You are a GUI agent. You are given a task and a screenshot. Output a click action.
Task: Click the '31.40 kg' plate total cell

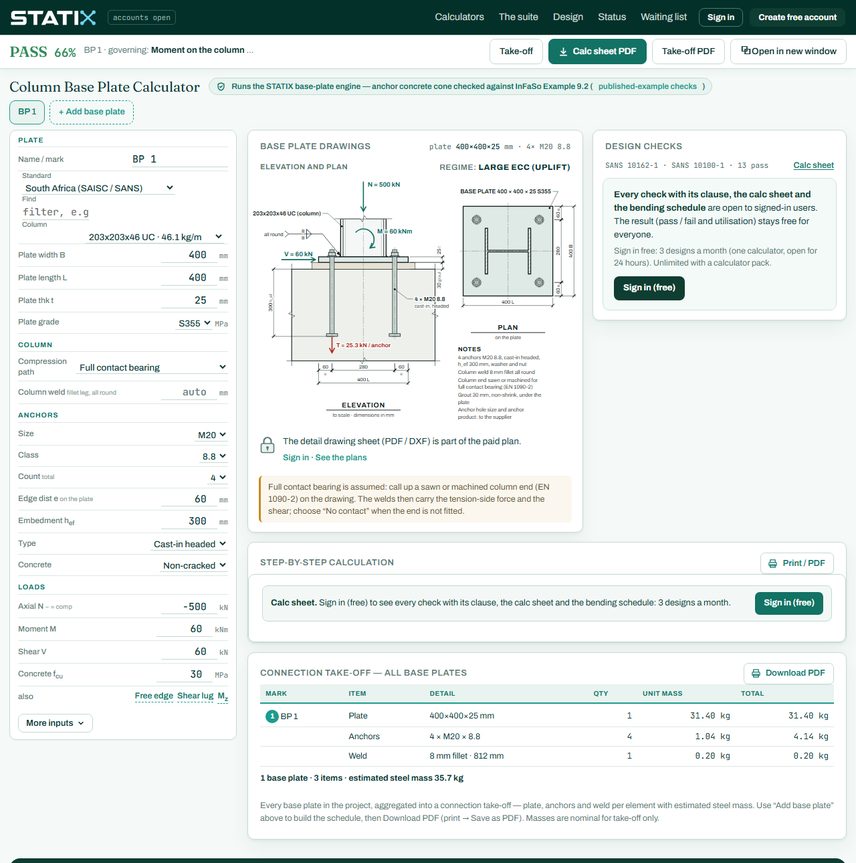pyautogui.click(x=808, y=715)
